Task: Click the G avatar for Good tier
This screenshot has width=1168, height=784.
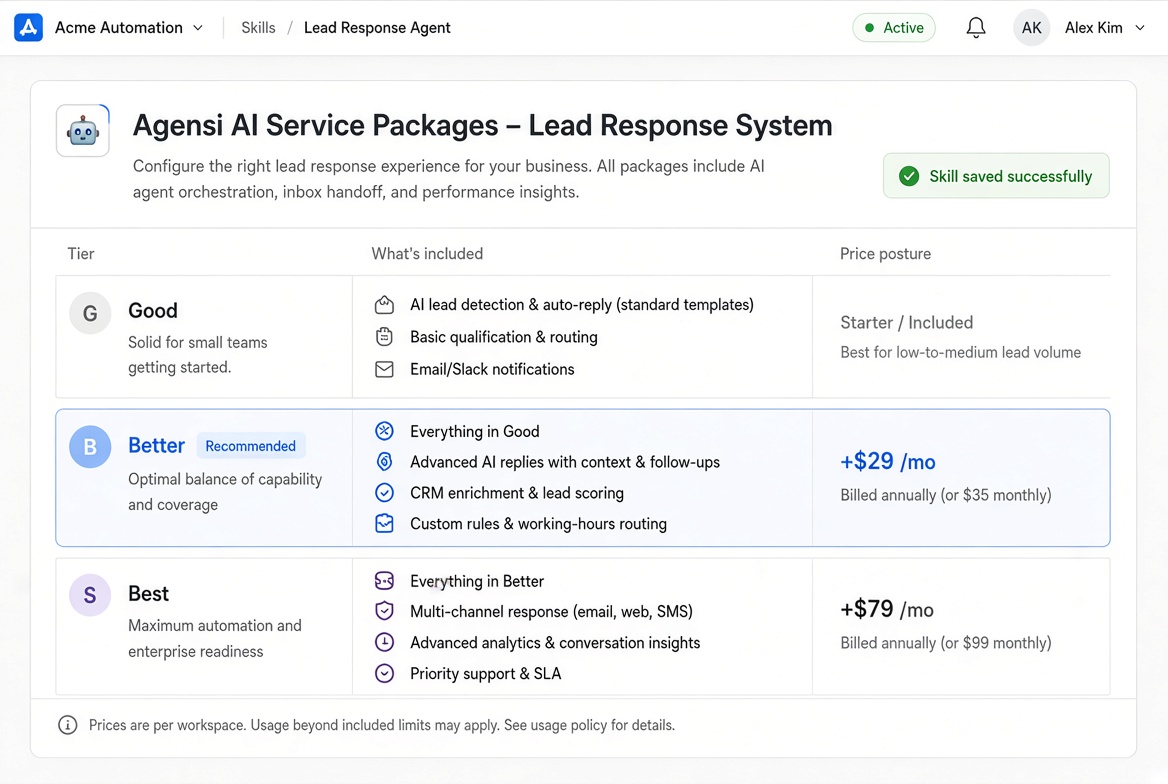Action: pyautogui.click(x=90, y=313)
